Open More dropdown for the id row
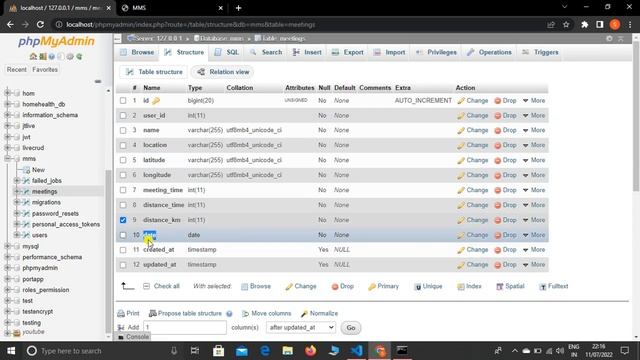Image resolution: width=640 pixels, height=360 pixels. click(x=534, y=100)
